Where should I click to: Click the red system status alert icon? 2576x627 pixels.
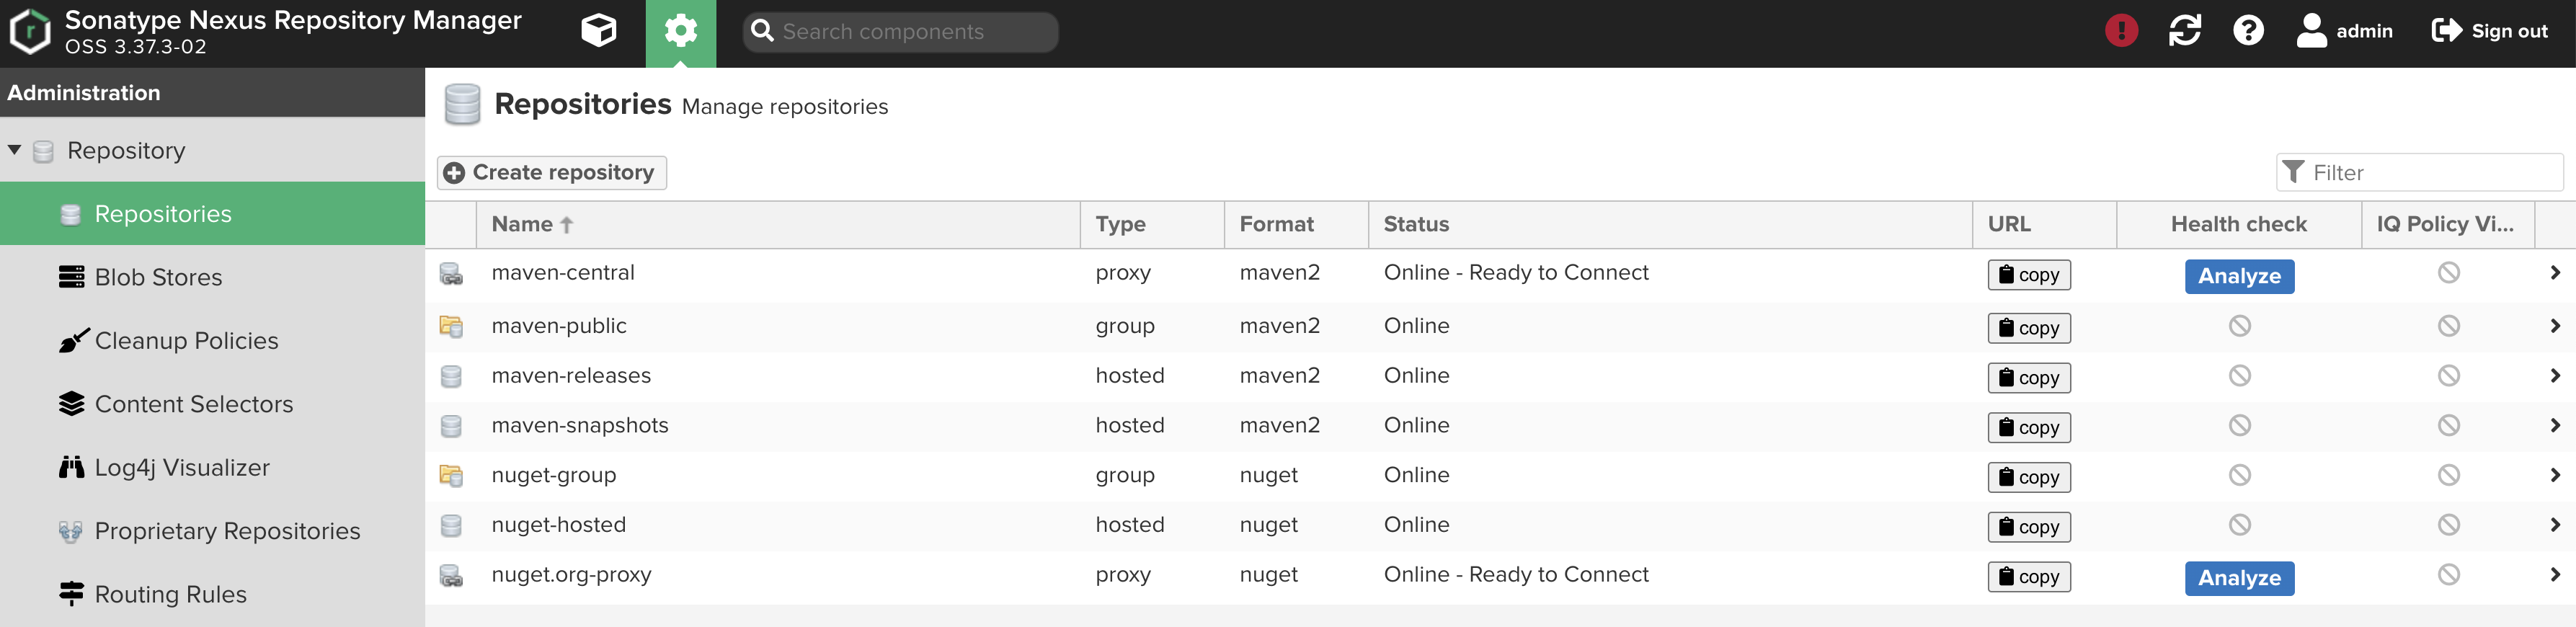[2121, 31]
